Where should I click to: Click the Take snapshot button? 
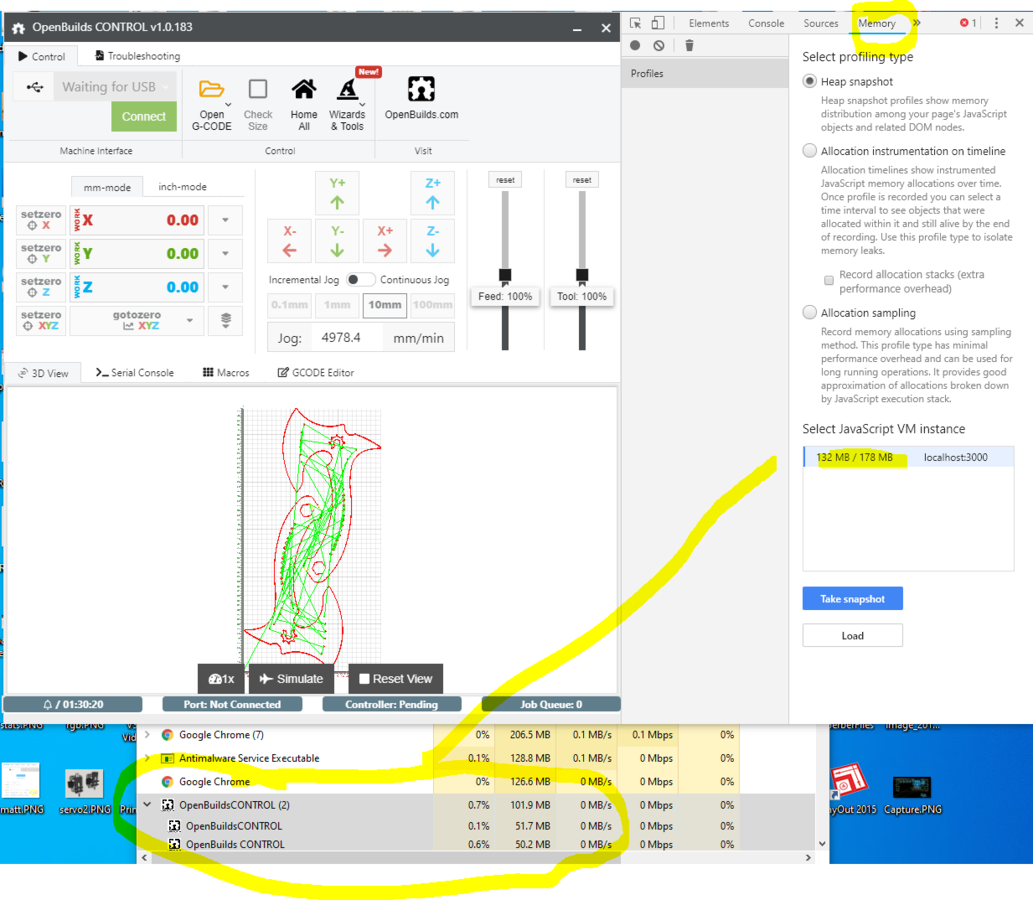(x=852, y=599)
